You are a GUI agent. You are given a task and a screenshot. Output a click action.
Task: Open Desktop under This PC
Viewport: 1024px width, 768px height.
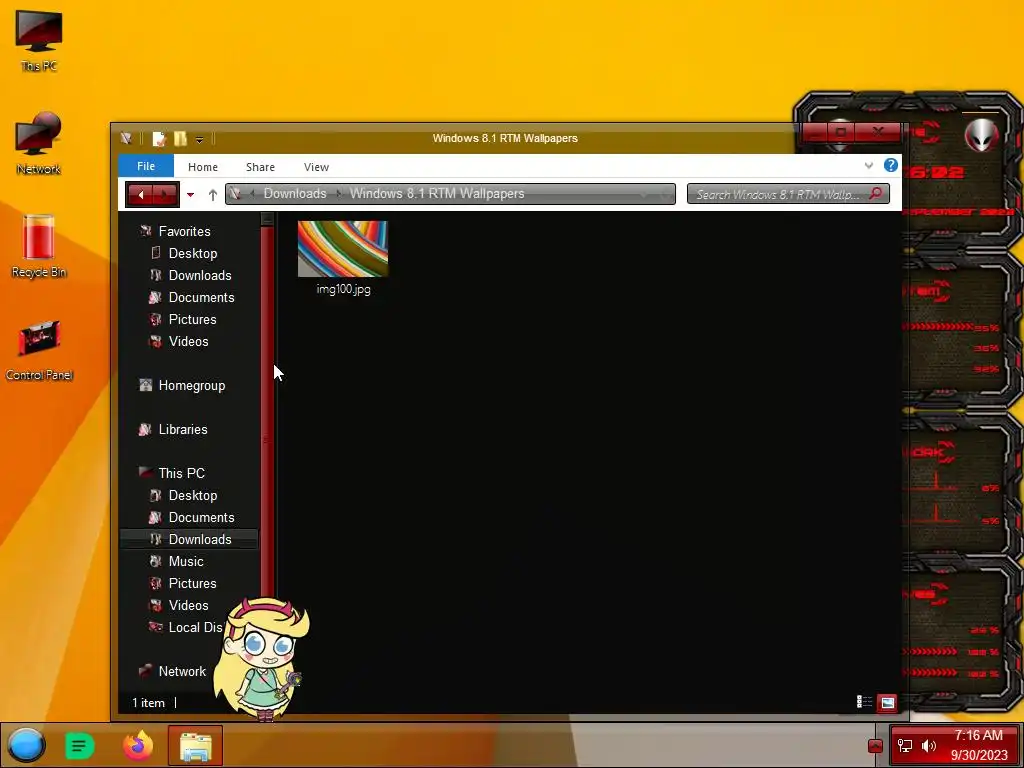click(x=193, y=495)
